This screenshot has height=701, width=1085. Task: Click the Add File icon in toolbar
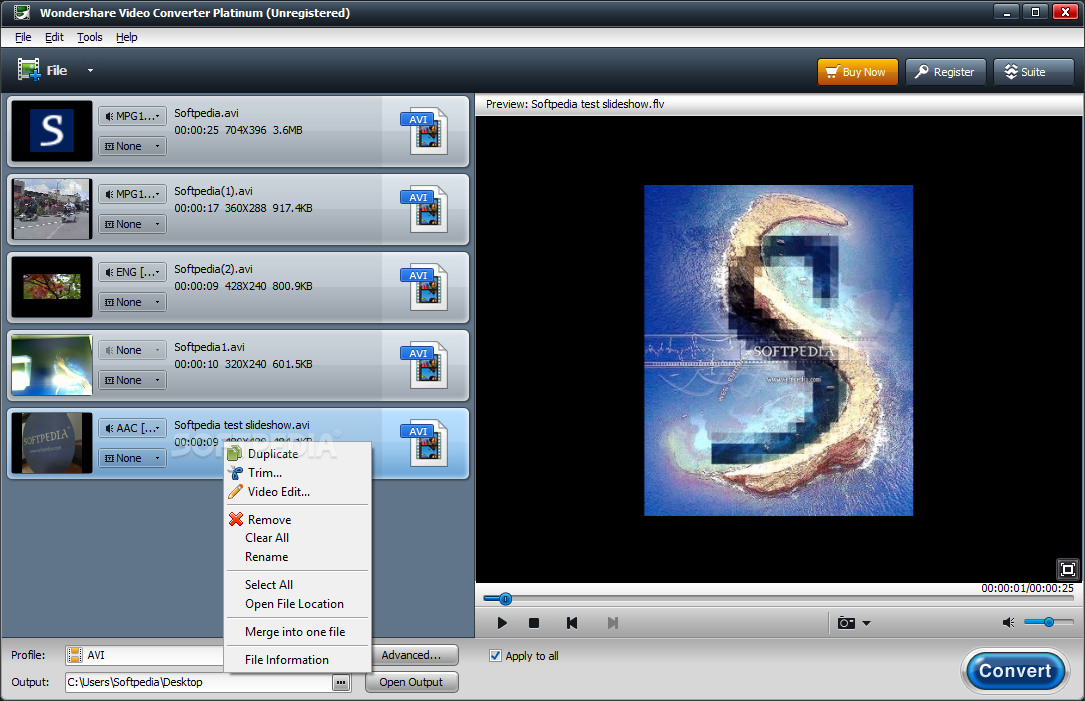29,70
